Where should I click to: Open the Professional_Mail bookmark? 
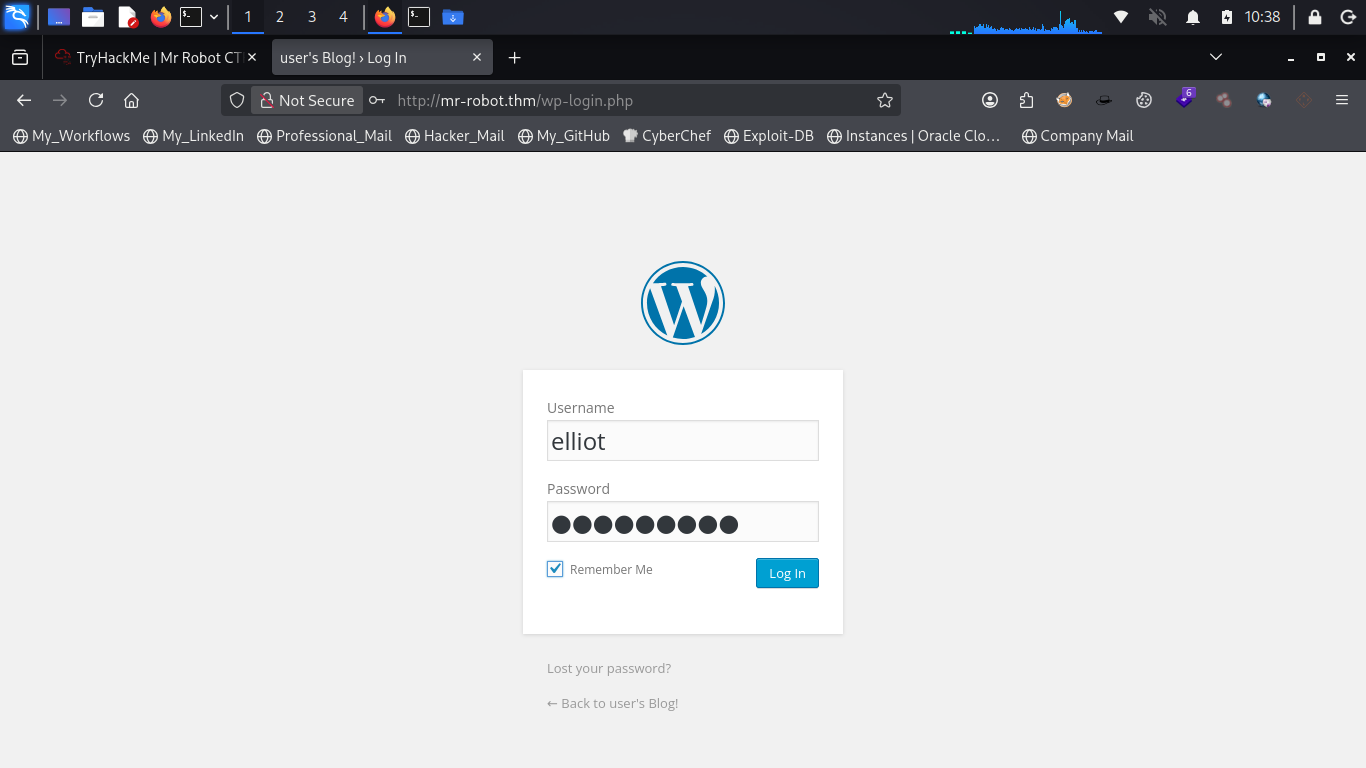[324, 136]
